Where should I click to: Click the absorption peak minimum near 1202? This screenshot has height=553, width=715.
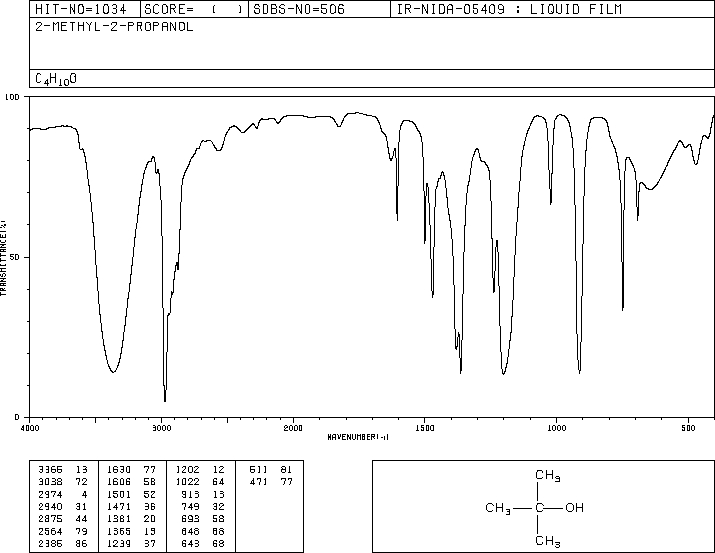pyautogui.click(x=503, y=373)
